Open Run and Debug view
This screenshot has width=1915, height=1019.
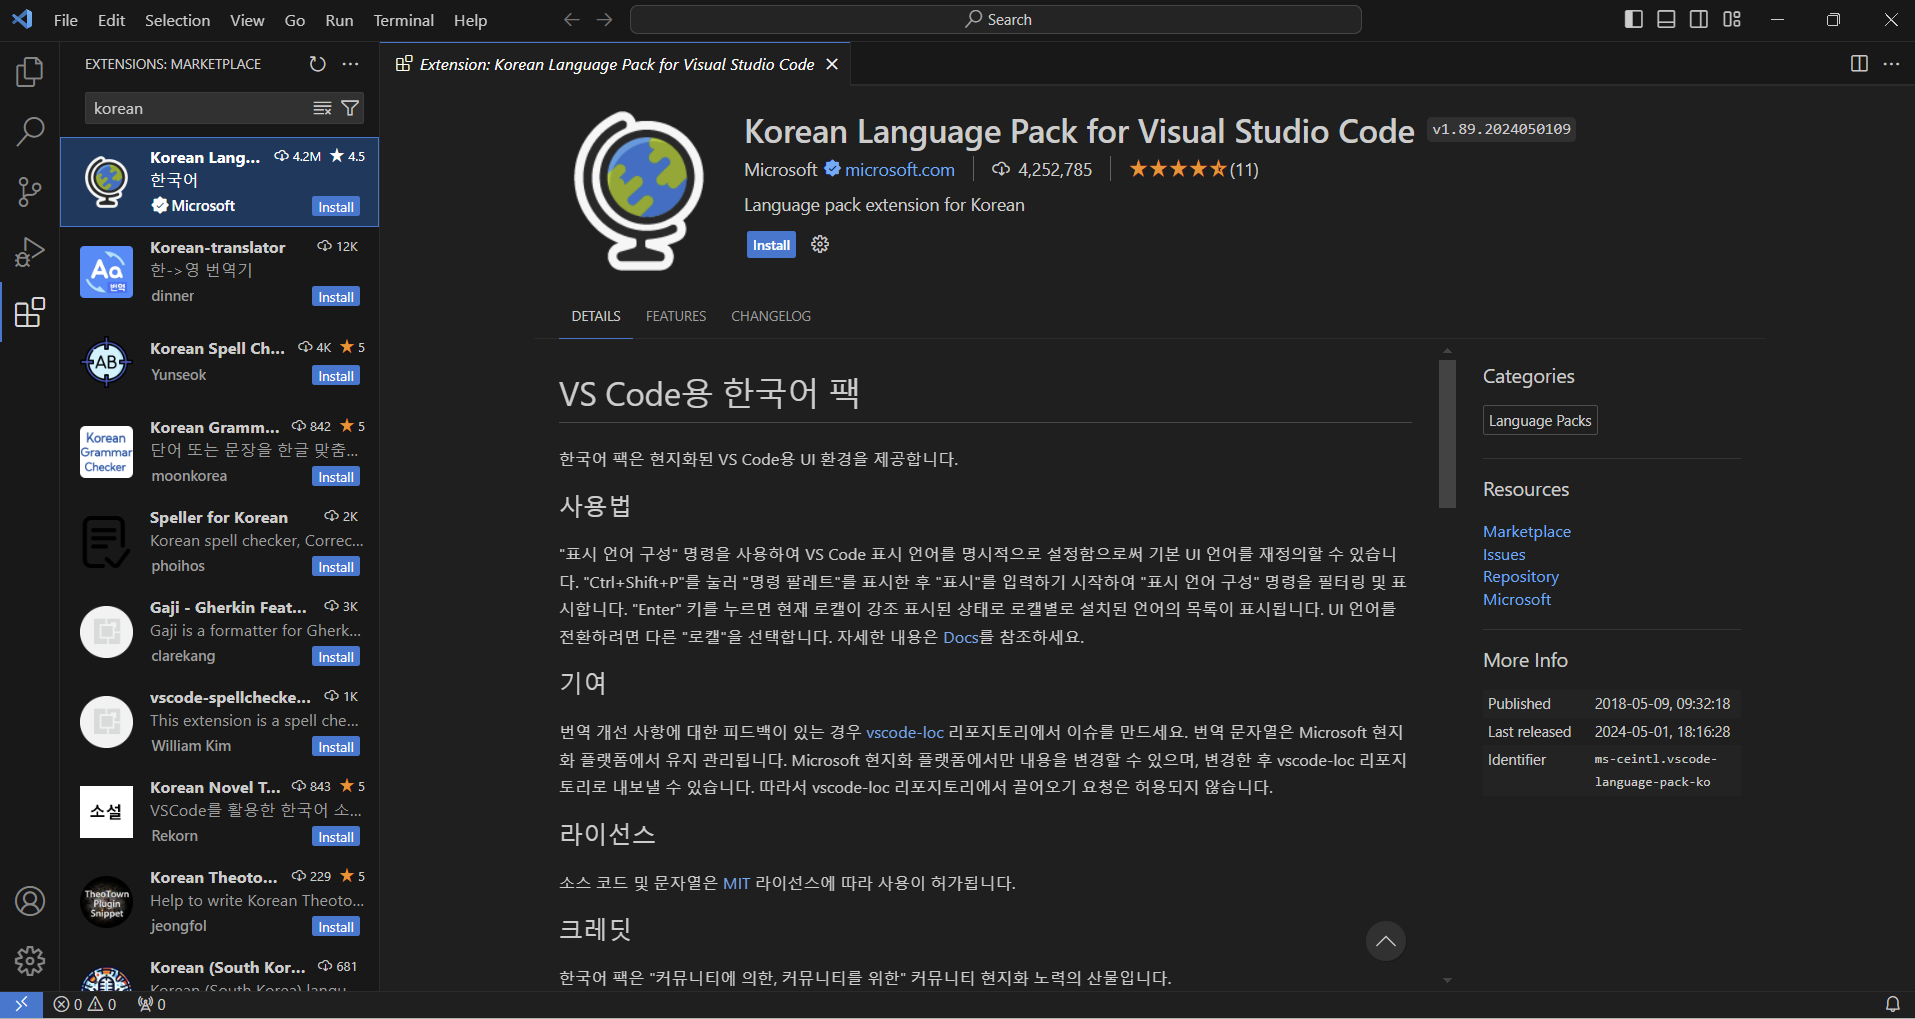coord(30,252)
